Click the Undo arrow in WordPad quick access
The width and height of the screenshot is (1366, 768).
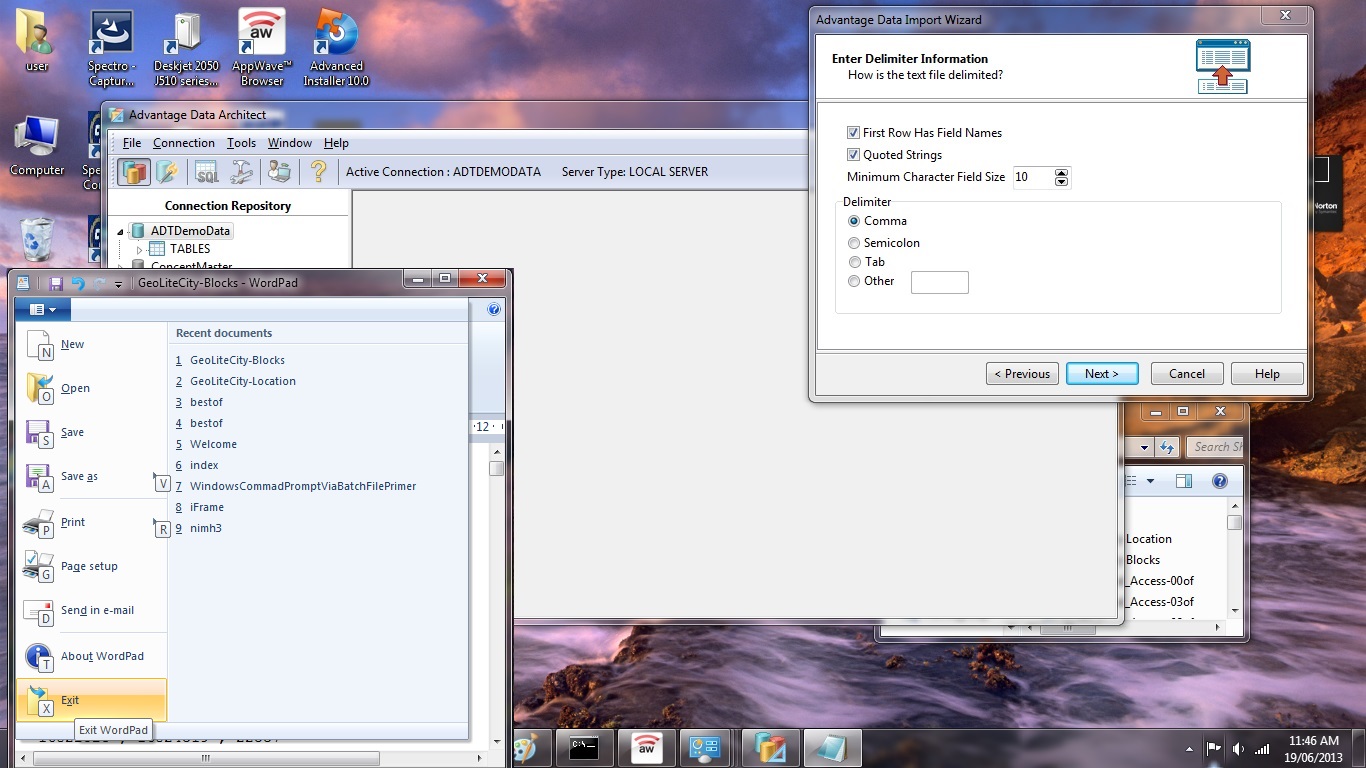pos(78,284)
